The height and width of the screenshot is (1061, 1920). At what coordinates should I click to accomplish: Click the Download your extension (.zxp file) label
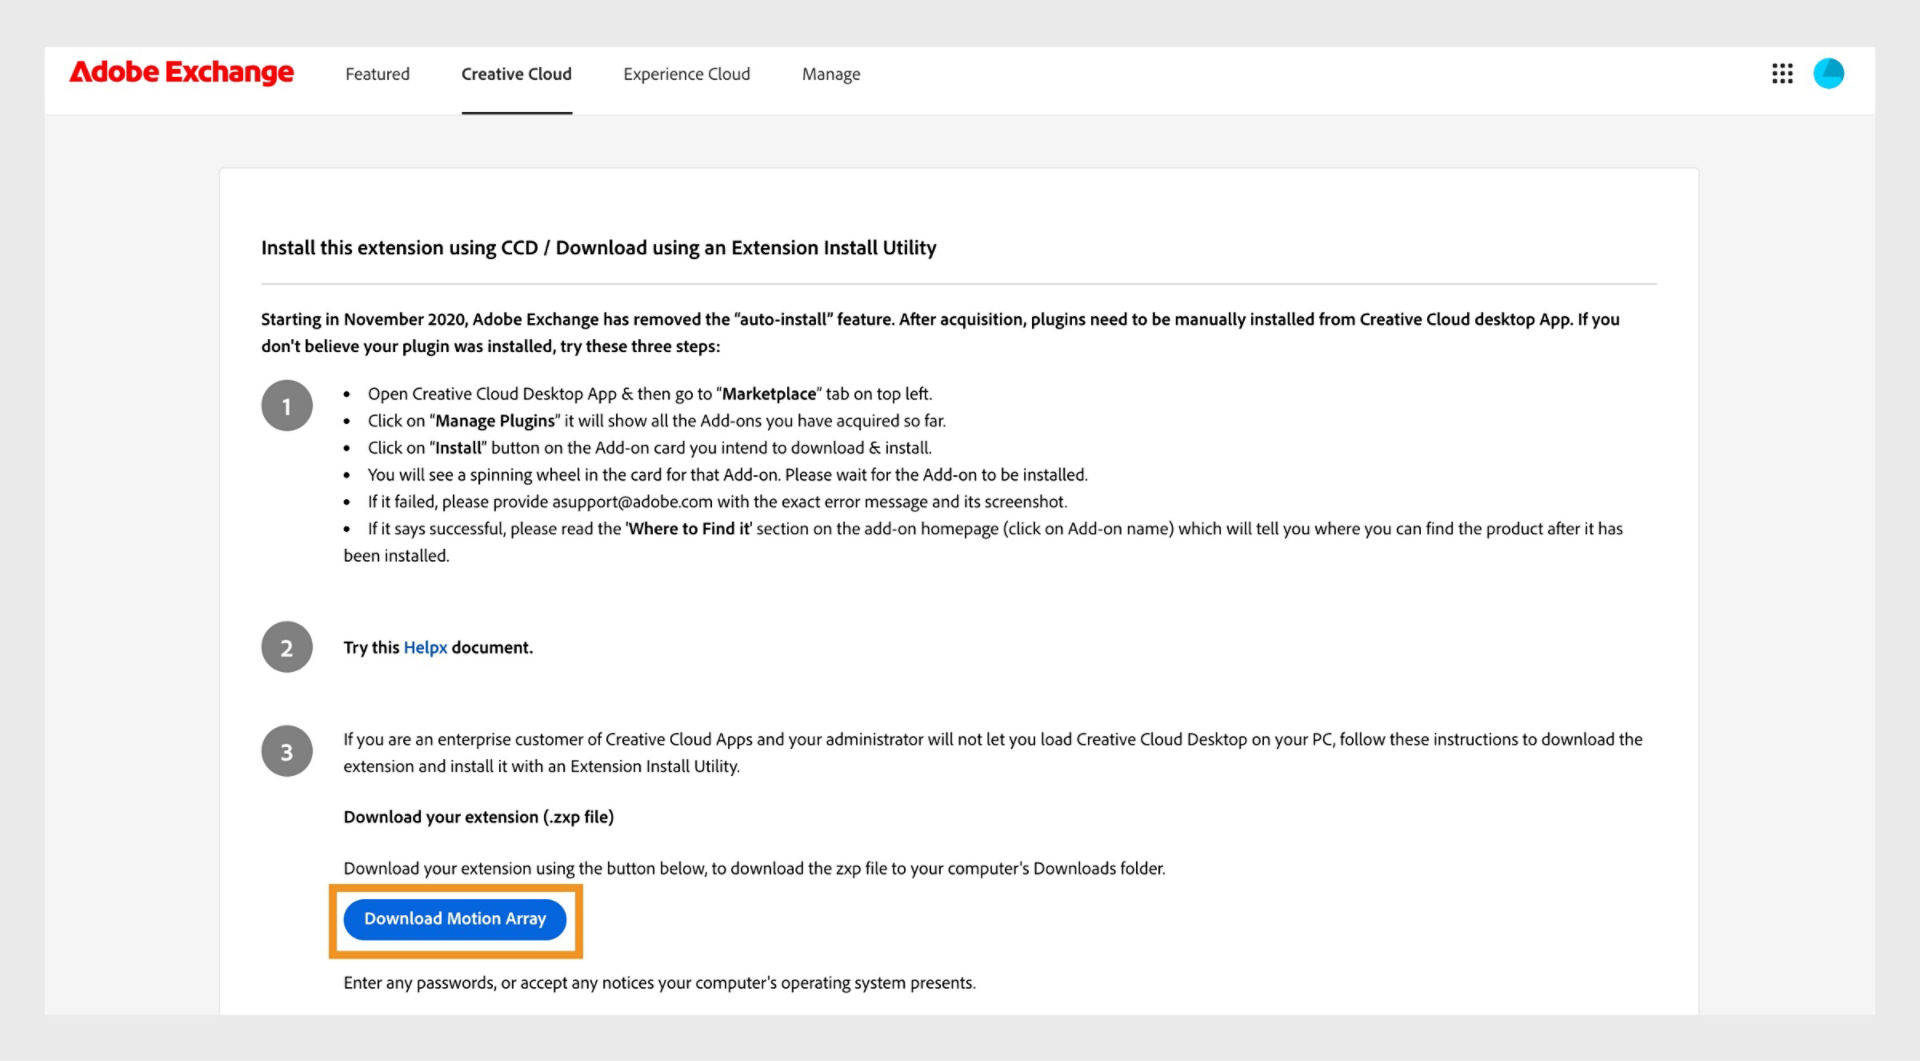pyautogui.click(x=478, y=816)
